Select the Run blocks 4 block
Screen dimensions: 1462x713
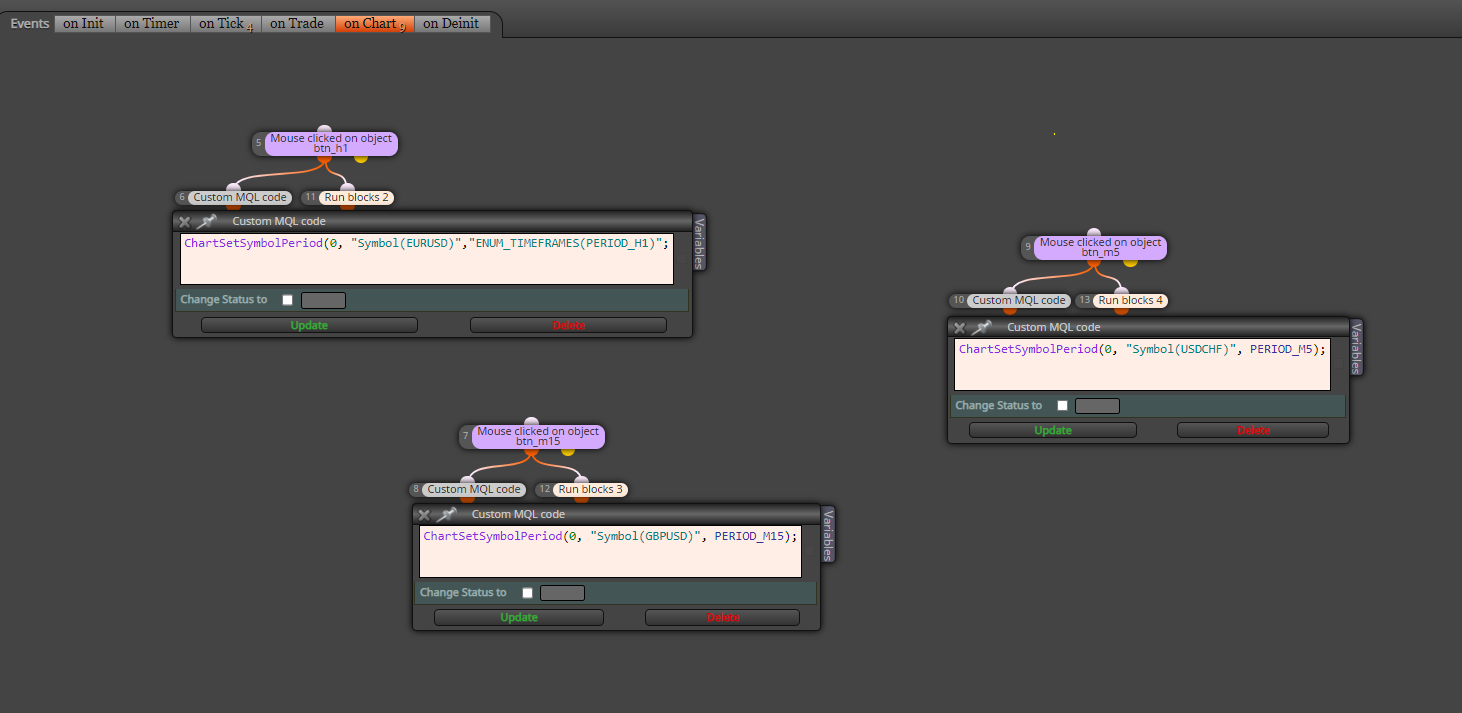1130,301
